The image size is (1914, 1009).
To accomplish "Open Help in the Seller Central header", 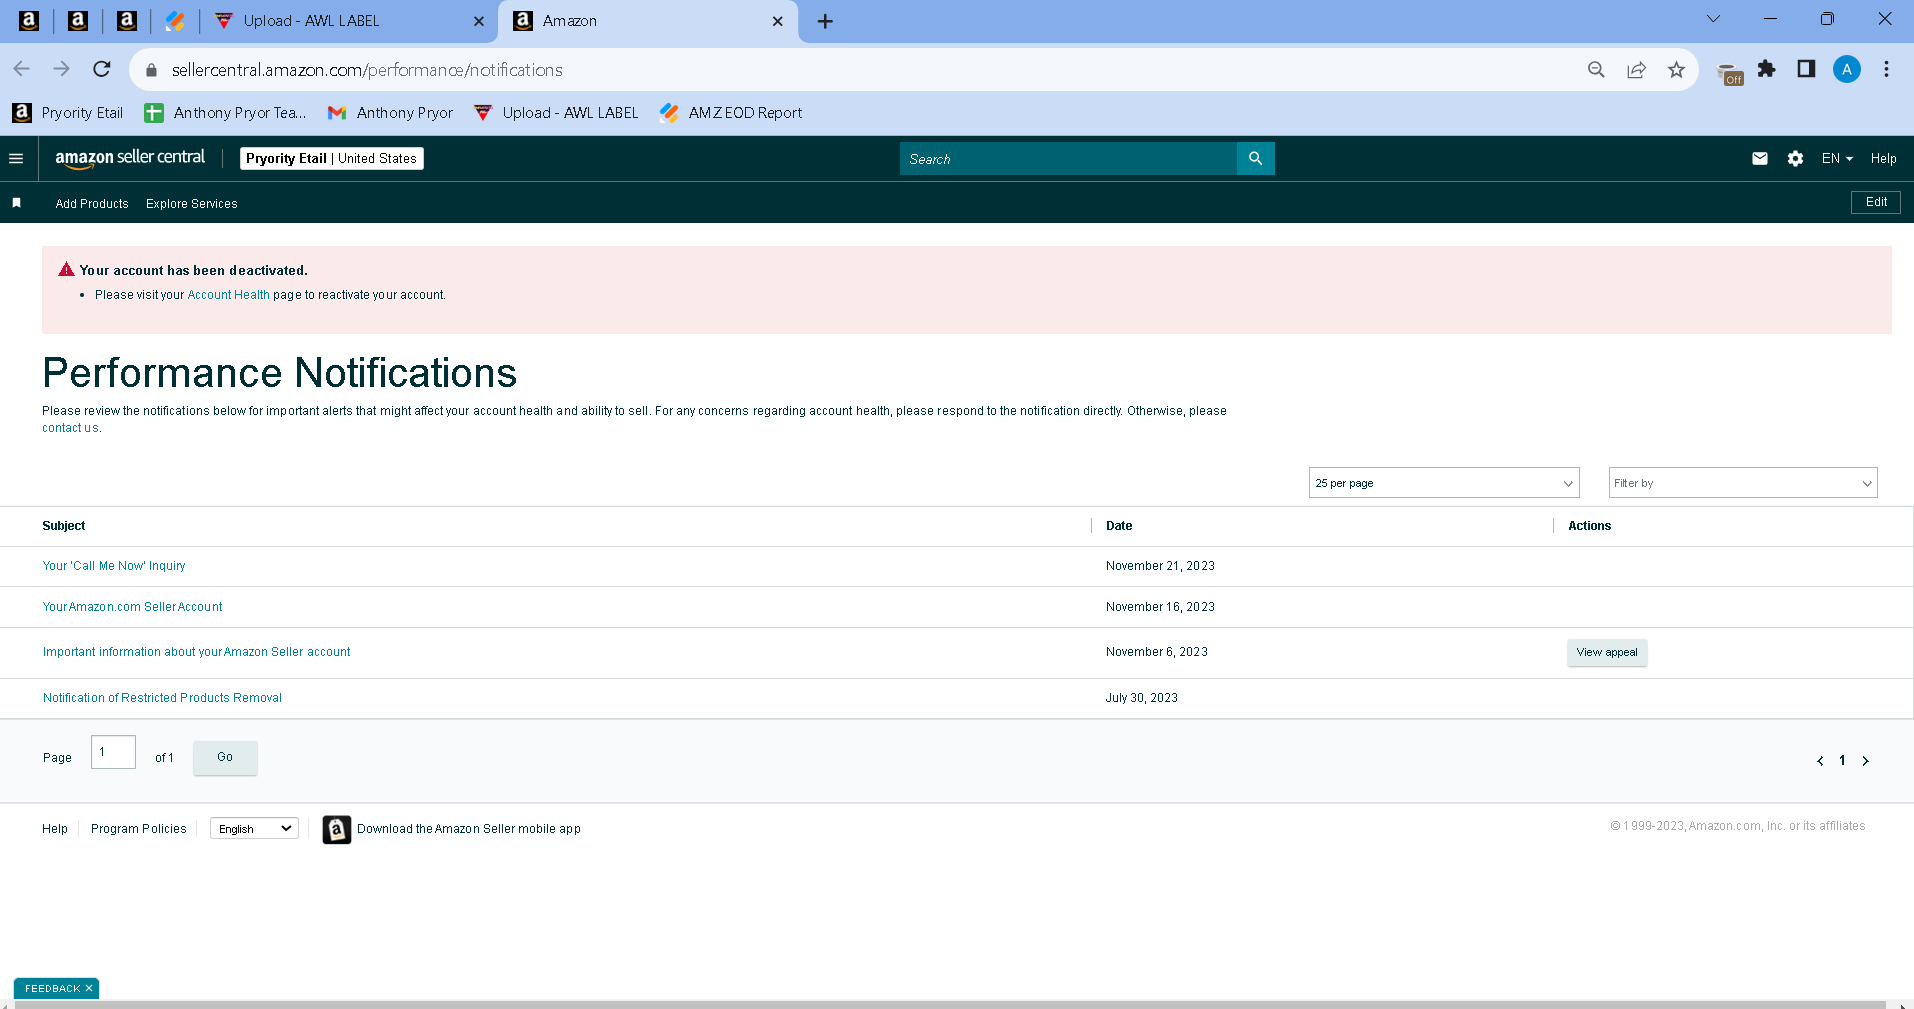I will [x=1884, y=158].
